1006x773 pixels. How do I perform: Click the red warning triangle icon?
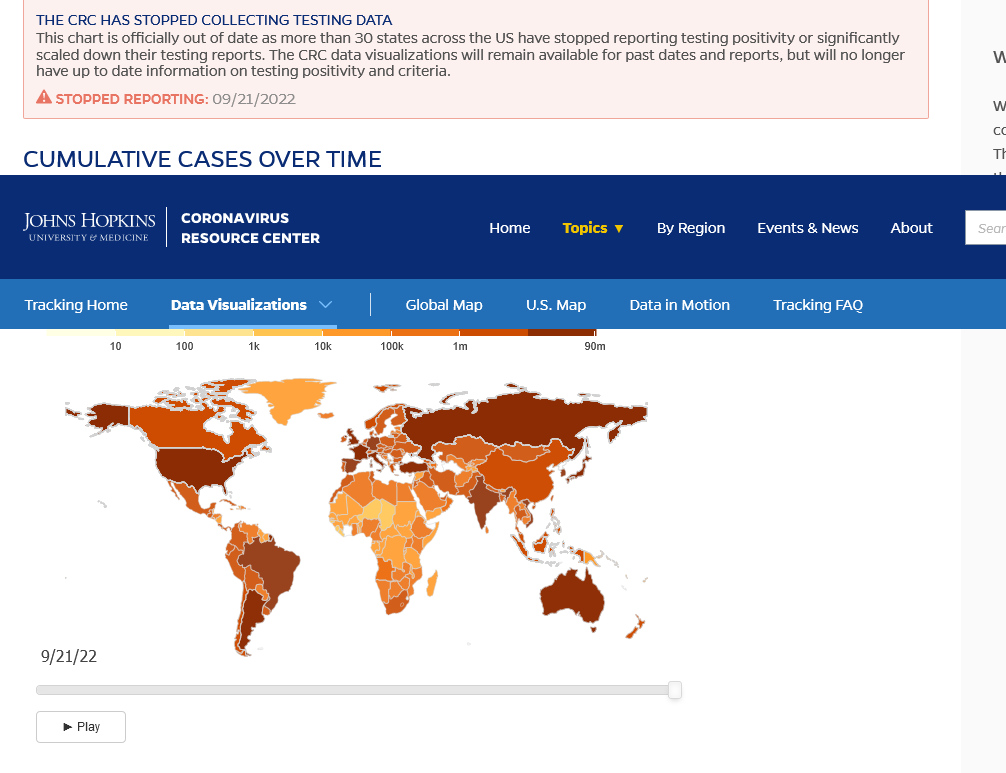pos(44,98)
